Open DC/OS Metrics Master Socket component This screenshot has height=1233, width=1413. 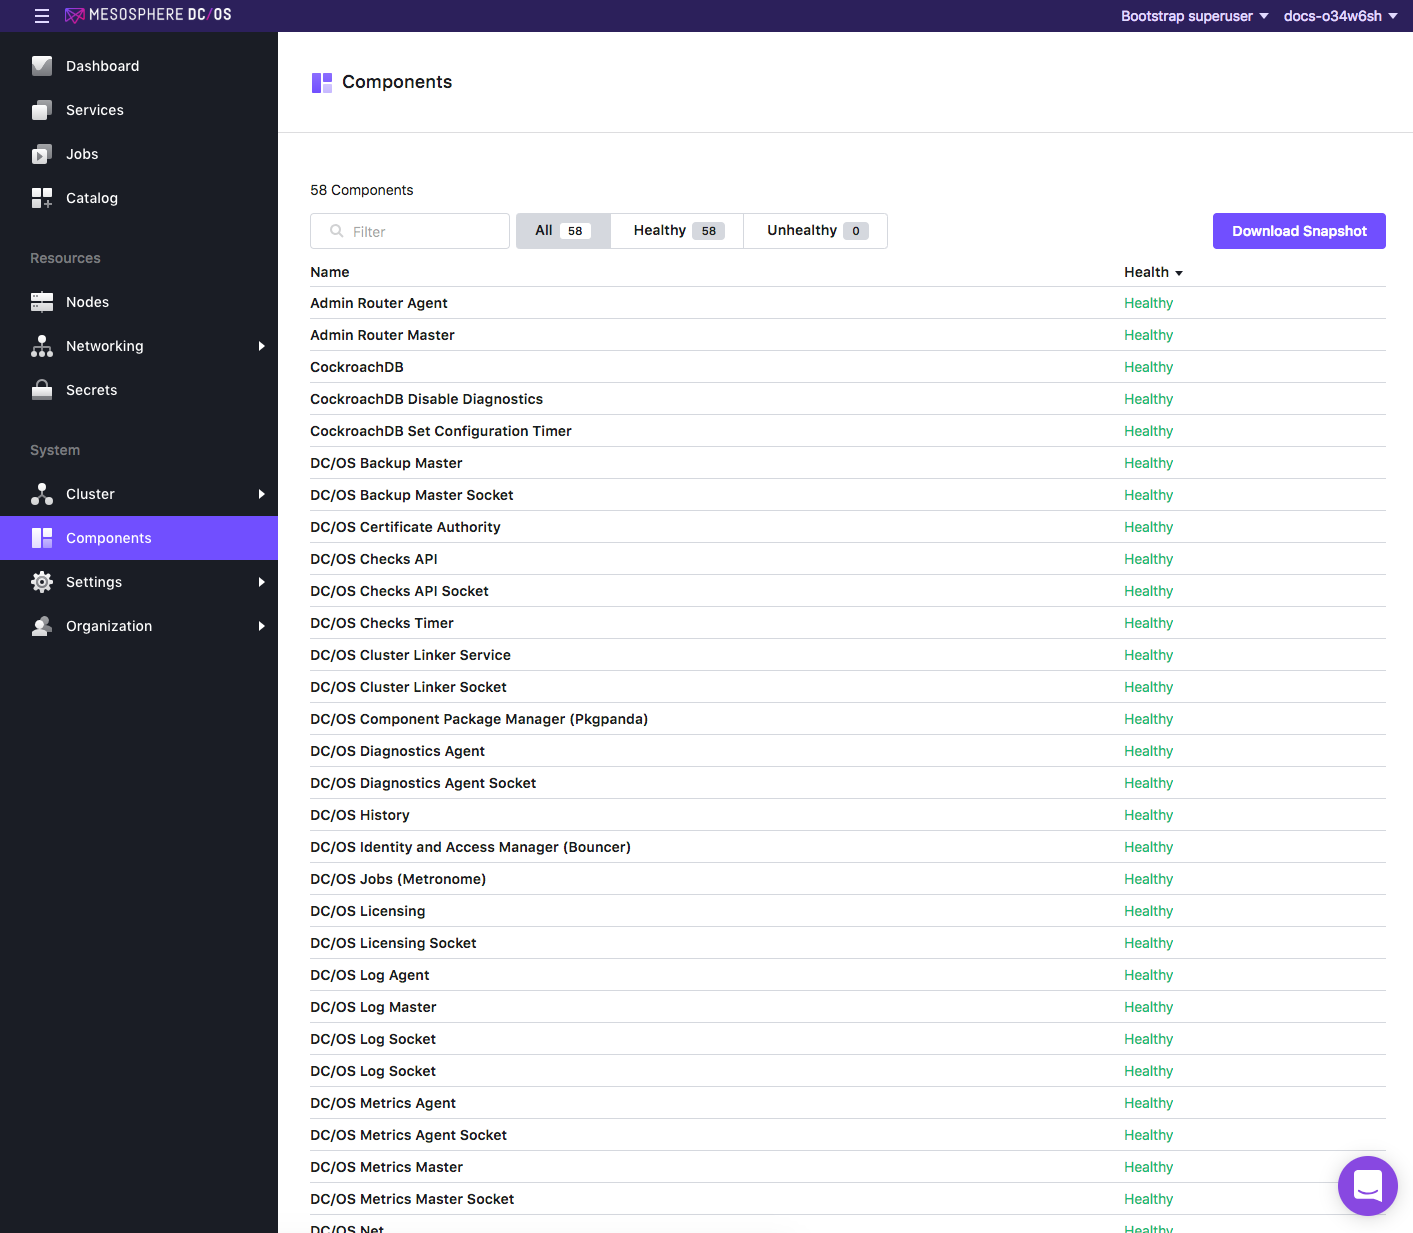tap(412, 1199)
